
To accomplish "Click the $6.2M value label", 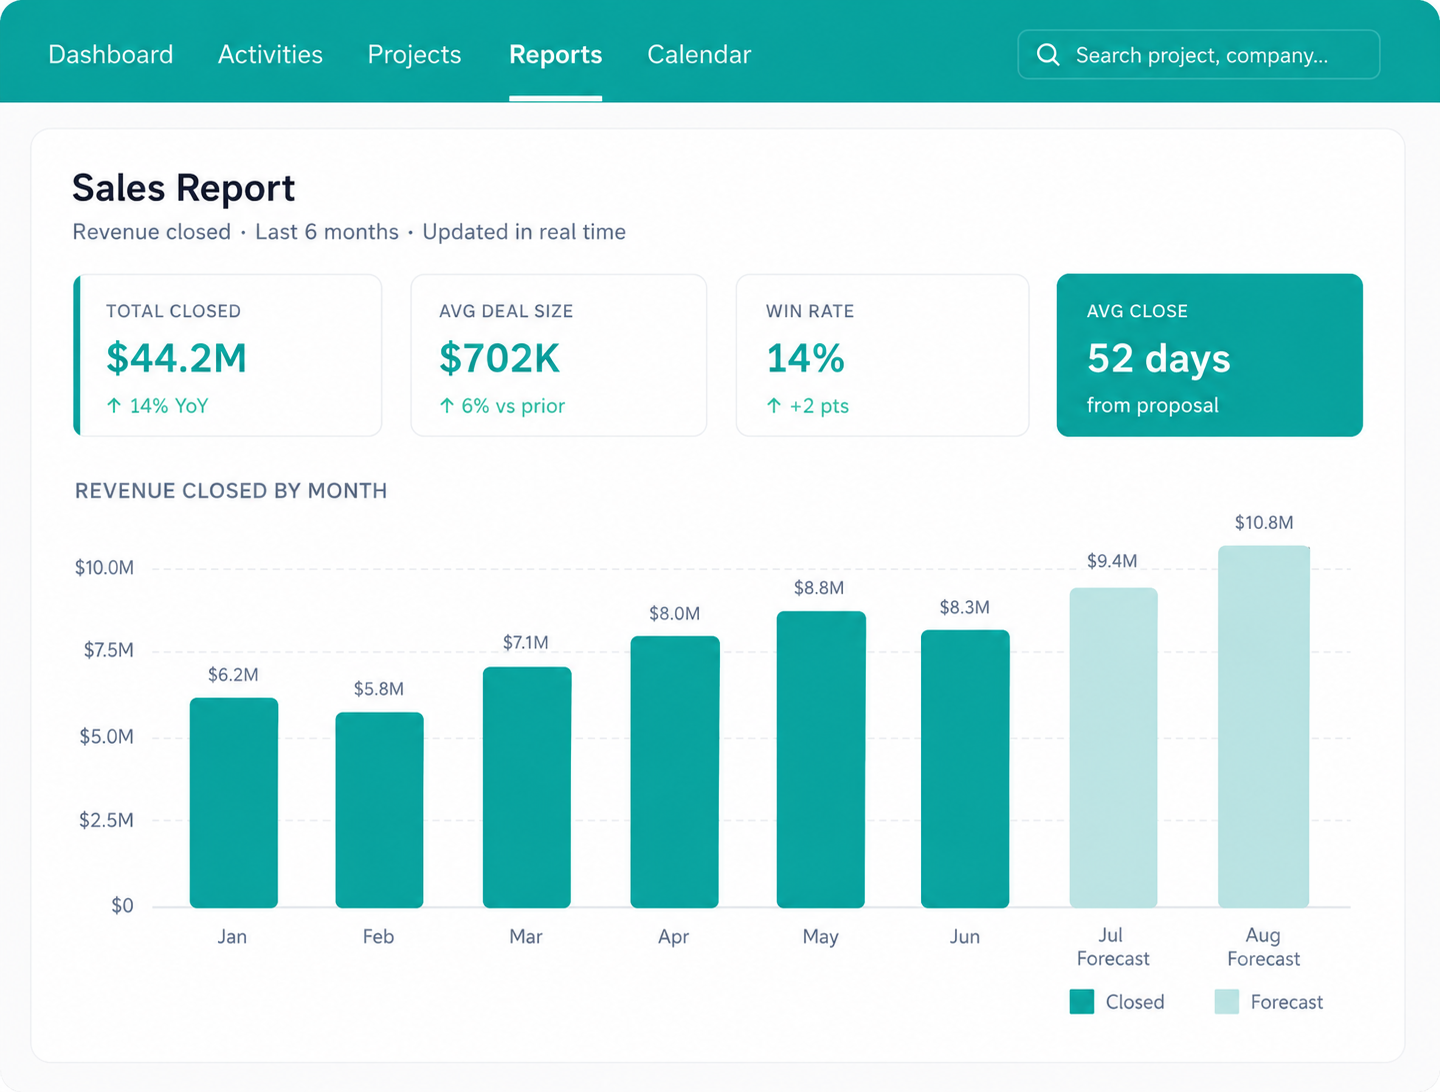I will click(x=233, y=675).
